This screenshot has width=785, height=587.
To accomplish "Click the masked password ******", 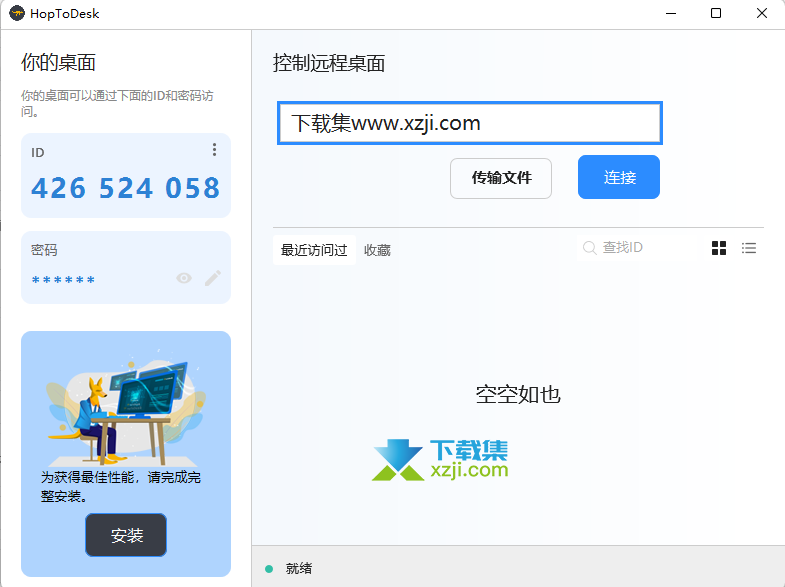I will 63,280.
